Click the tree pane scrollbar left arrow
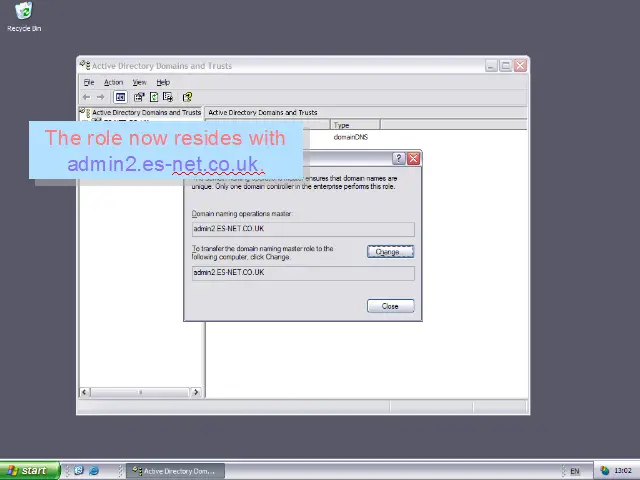Image resolution: width=640 pixels, height=480 pixels. (84, 392)
